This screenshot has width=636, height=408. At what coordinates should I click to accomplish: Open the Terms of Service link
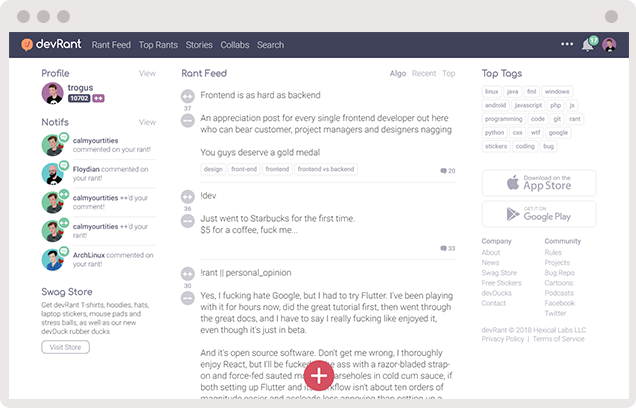tap(559, 339)
